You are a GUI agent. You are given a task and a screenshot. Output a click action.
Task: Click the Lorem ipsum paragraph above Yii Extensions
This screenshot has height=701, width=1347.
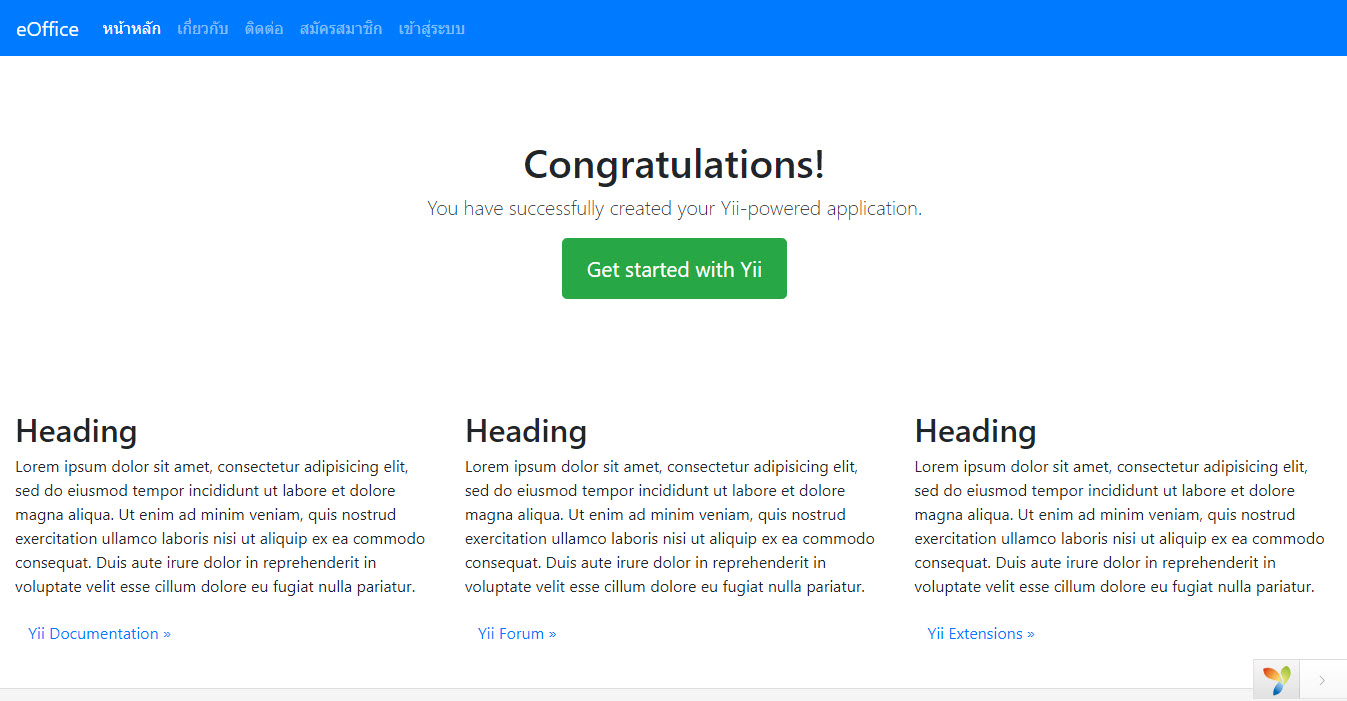point(1120,527)
